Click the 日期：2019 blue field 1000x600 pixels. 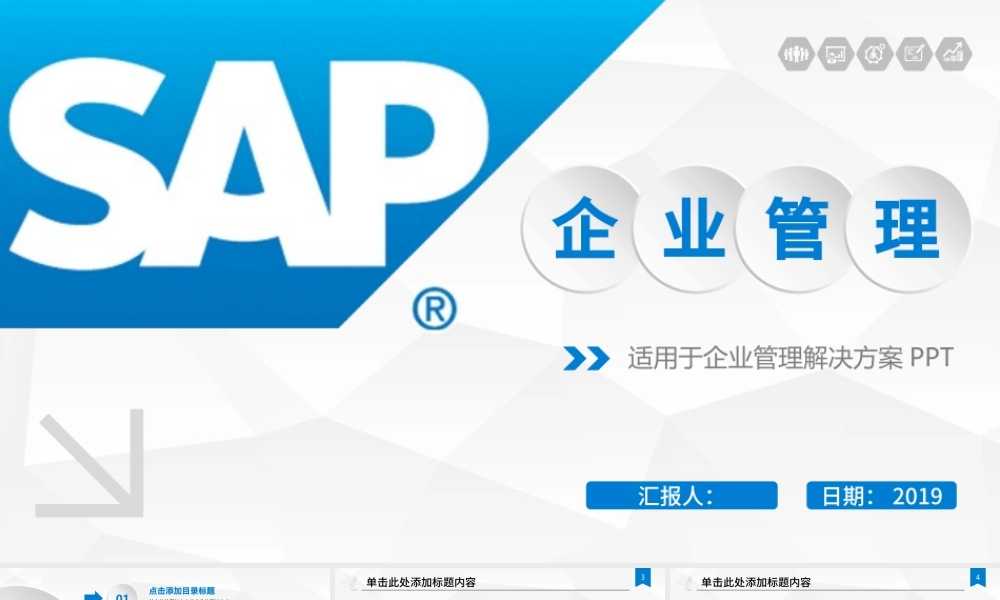tap(881, 495)
